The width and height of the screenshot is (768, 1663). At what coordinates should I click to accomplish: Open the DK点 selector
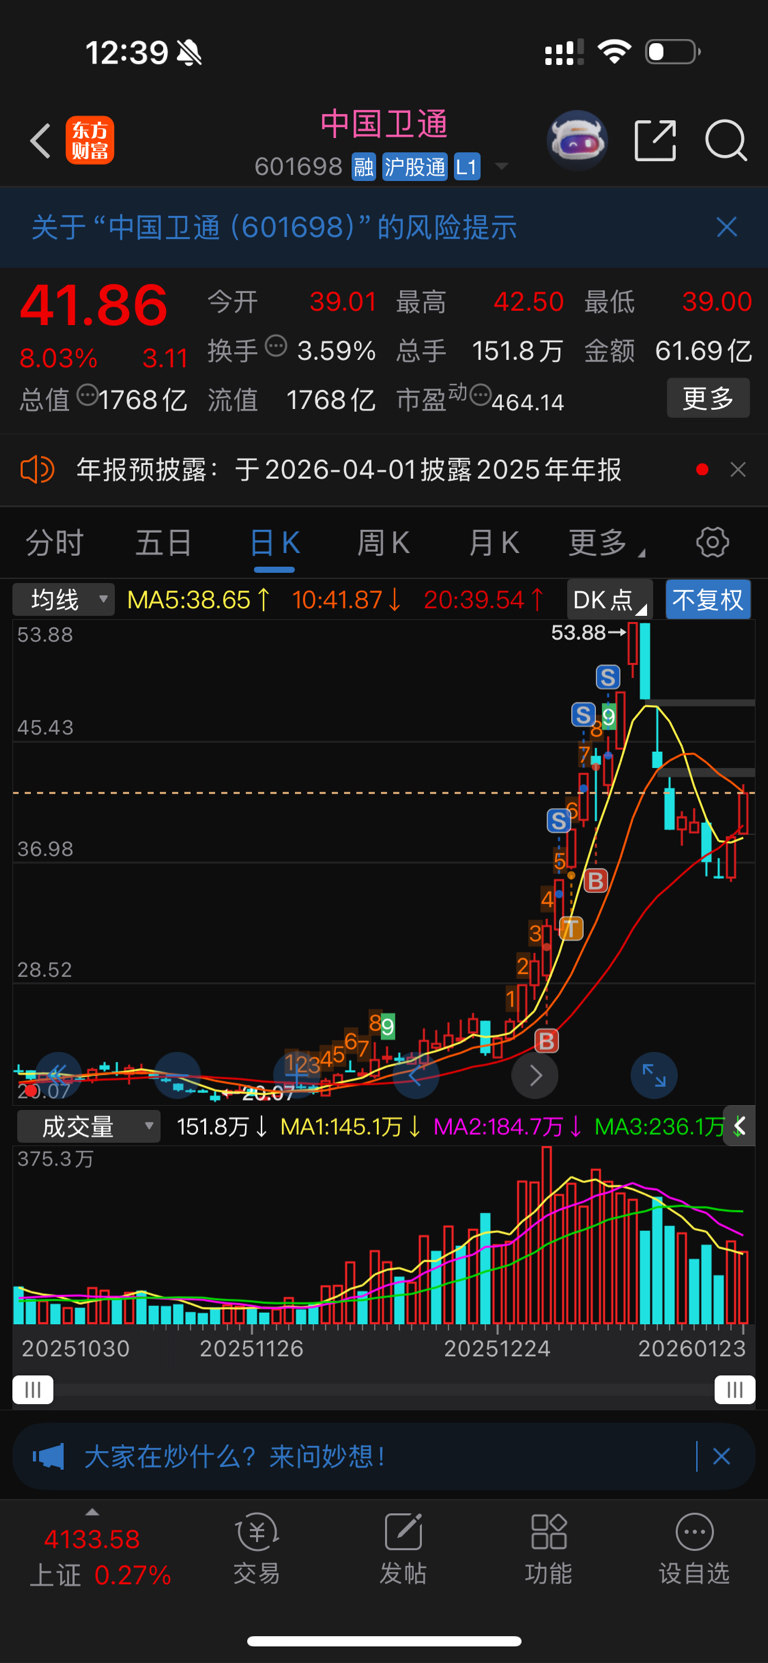click(609, 600)
